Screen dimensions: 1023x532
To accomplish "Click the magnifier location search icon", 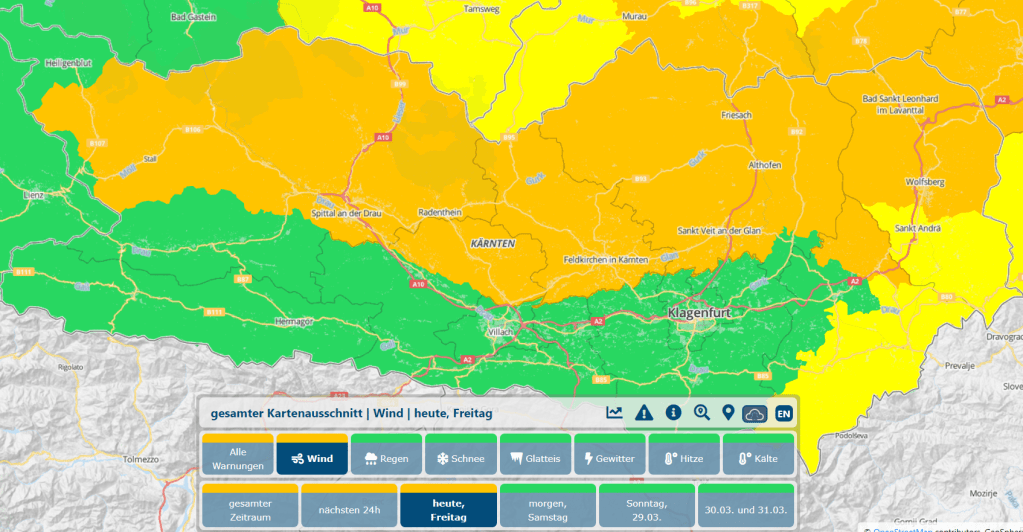I will (702, 412).
